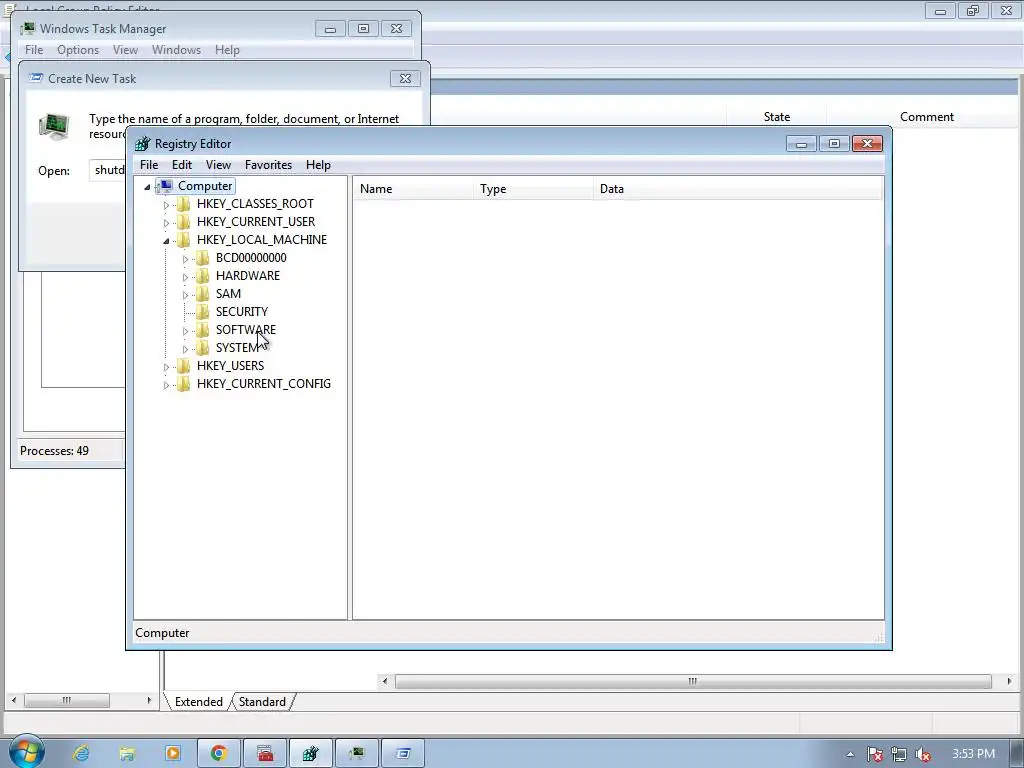
Task: Click the Task Manager title bar icon
Action: [27, 29]
